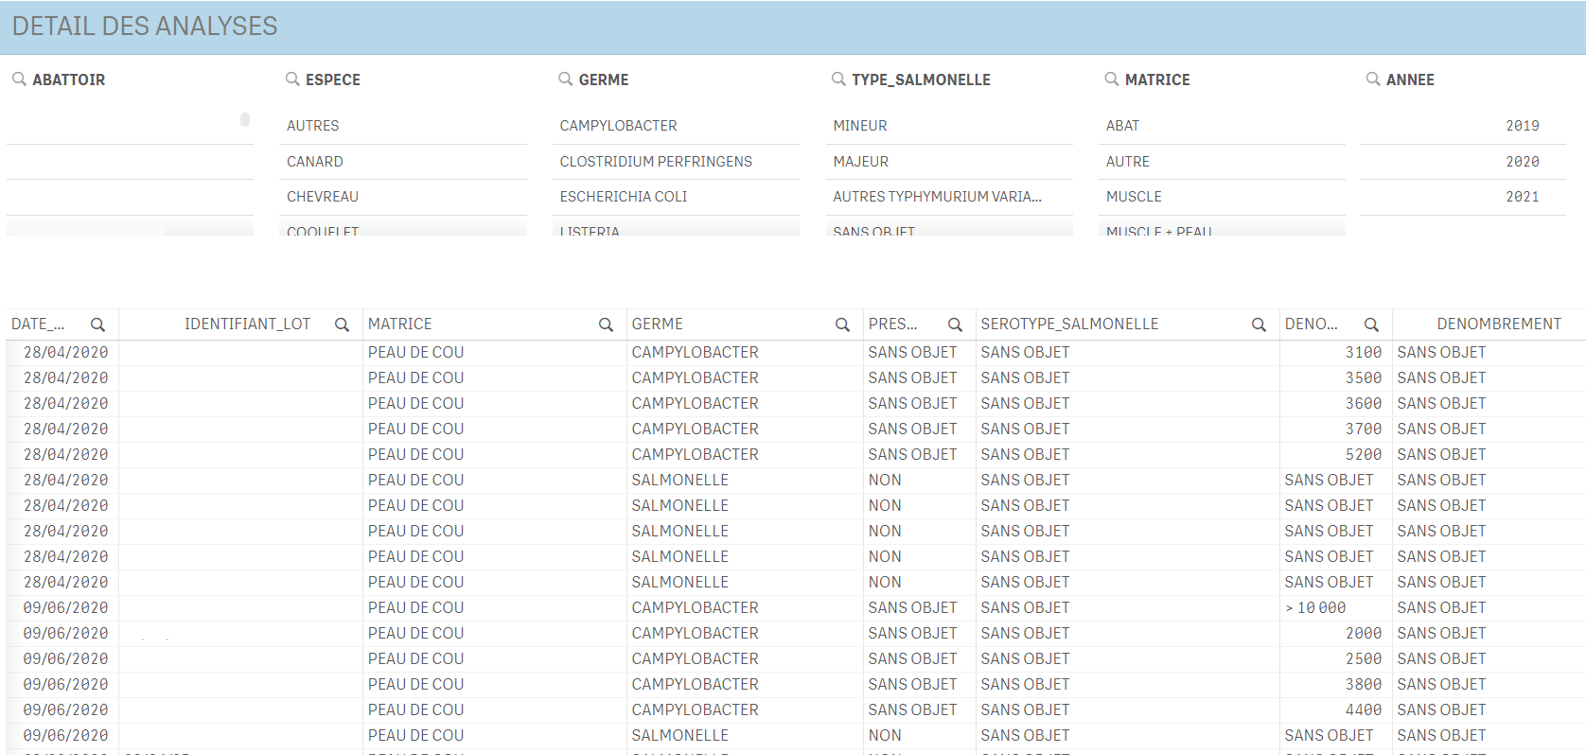Screen dimensions: 1586x755
Task: Filter by CAMPYLOBACTER in GERME list
Action: 618,126
